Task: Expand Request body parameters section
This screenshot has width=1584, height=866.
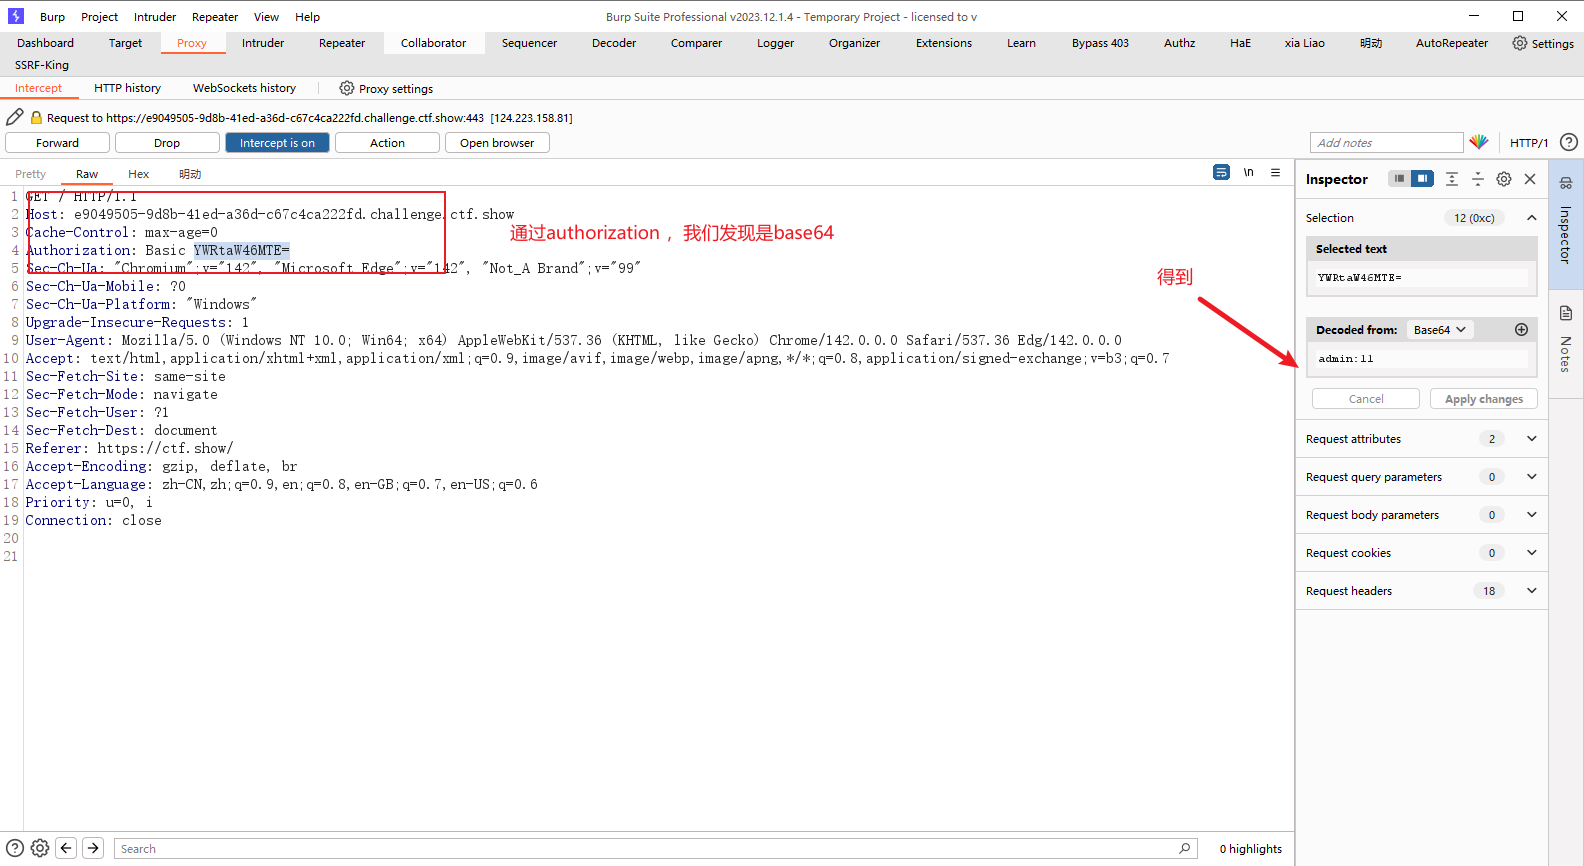Action: (1531, 514)
